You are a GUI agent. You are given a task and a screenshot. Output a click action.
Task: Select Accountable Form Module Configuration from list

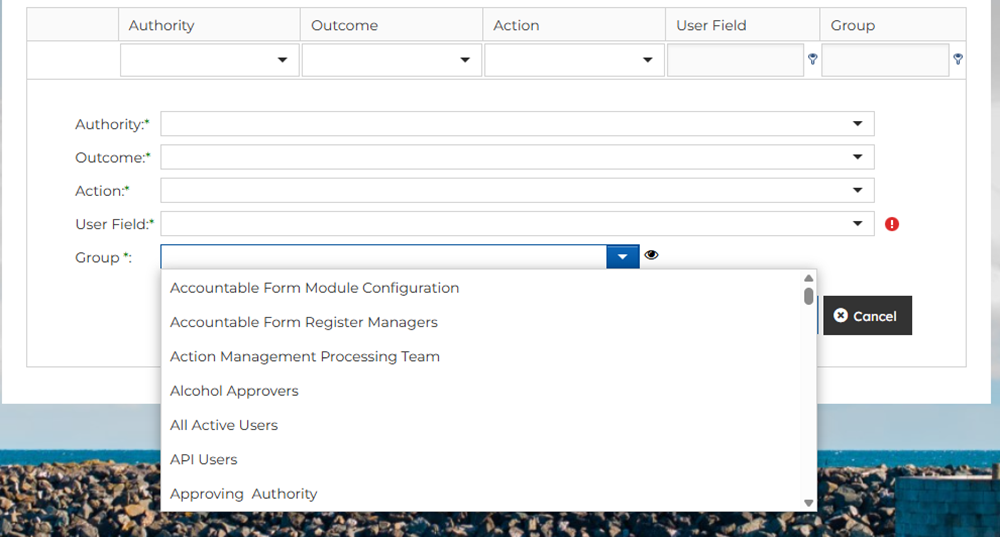pyautogui.click(x=314, y=288)
